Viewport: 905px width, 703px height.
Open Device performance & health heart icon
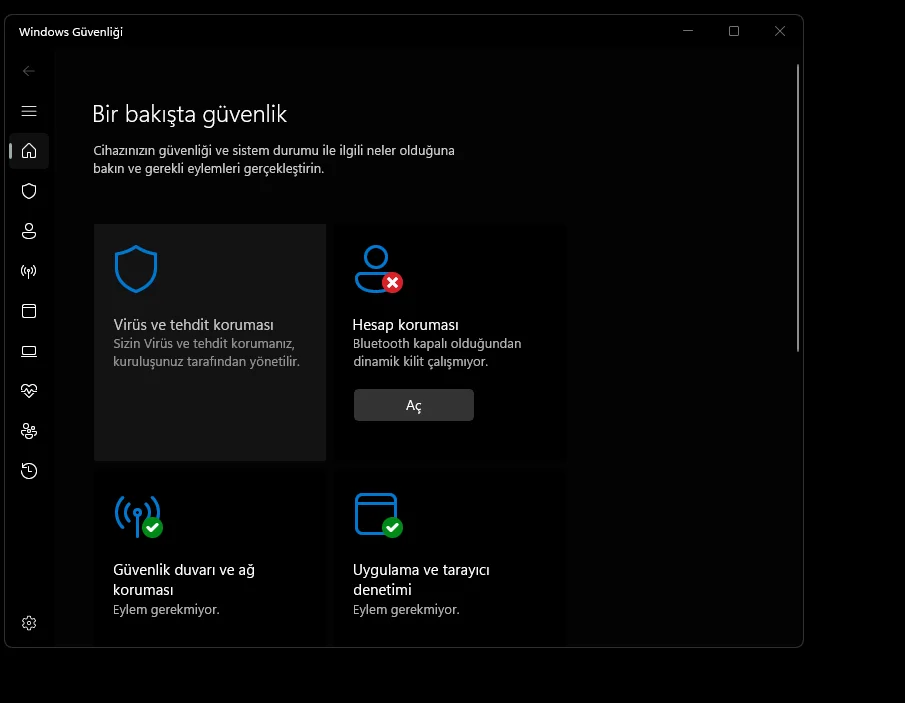point(29,391)
